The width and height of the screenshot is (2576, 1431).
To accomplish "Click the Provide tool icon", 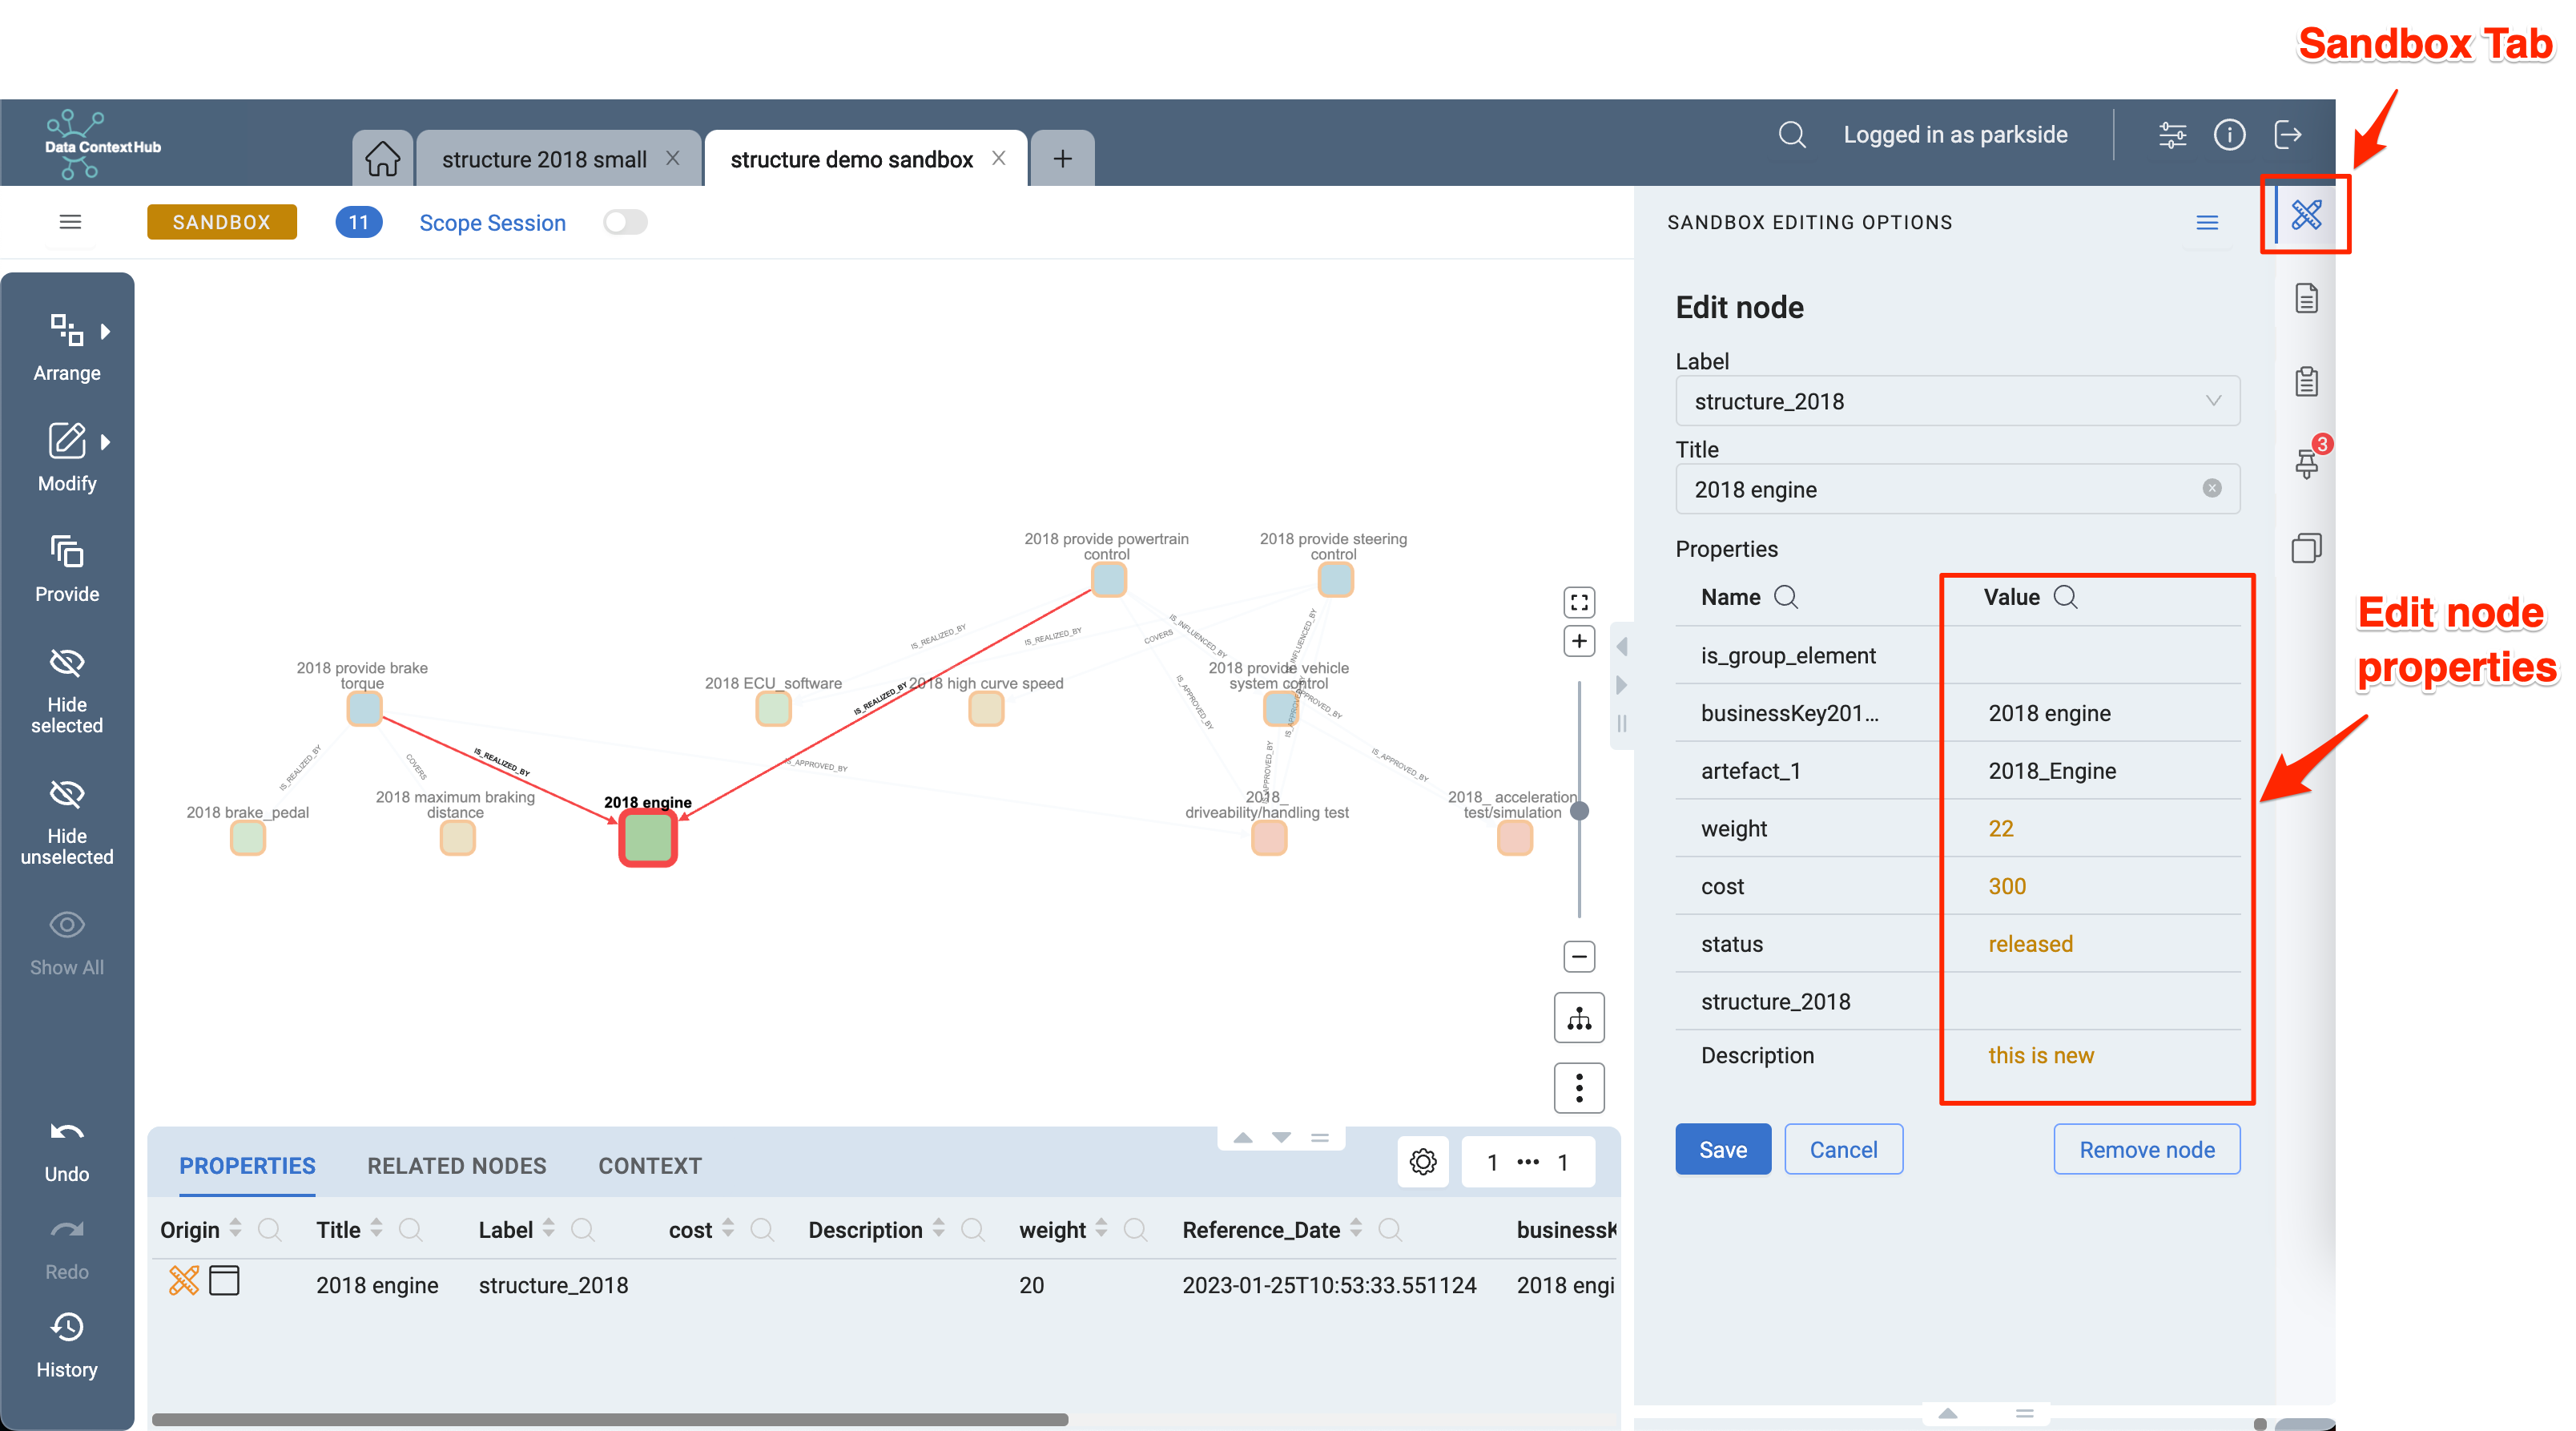I will pyautogui.click(x=67, y=551).
